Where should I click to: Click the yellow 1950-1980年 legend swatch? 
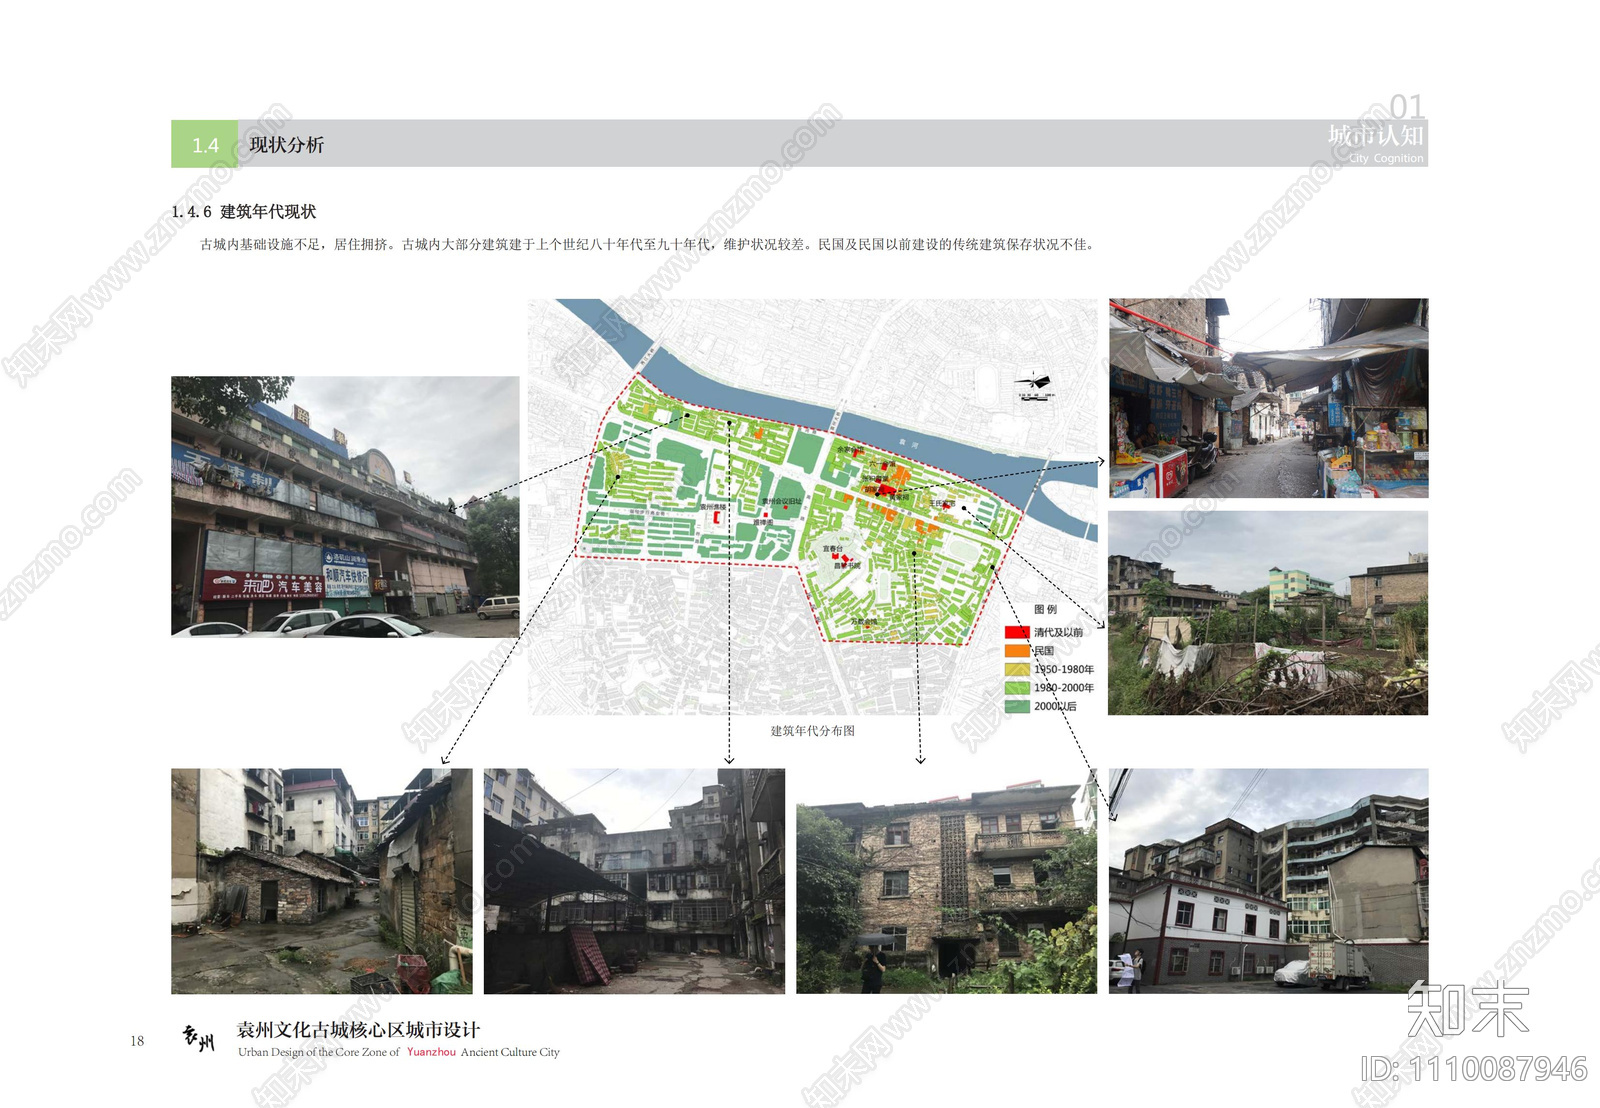pos(1017,669)
